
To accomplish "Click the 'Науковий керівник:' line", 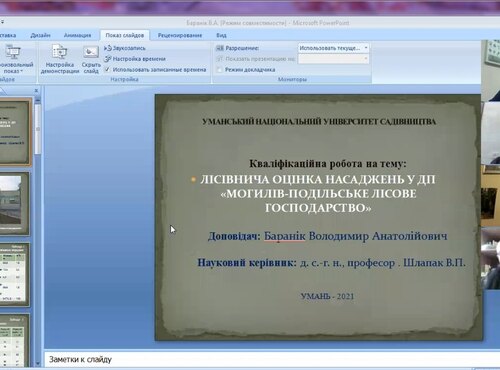I will click(x=331, y=263).
